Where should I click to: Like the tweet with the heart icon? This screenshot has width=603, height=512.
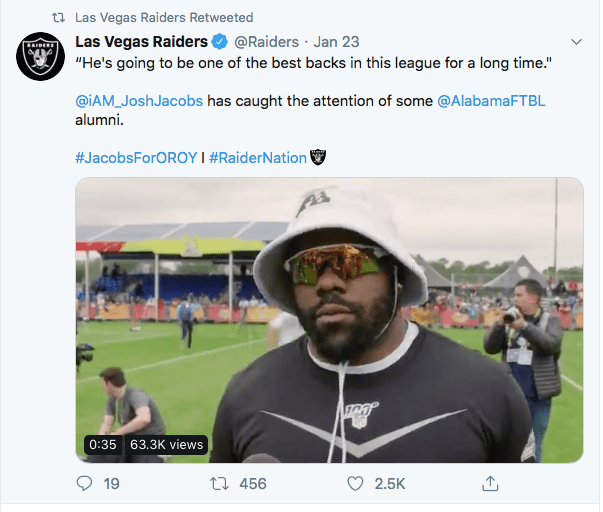(354, 483)
